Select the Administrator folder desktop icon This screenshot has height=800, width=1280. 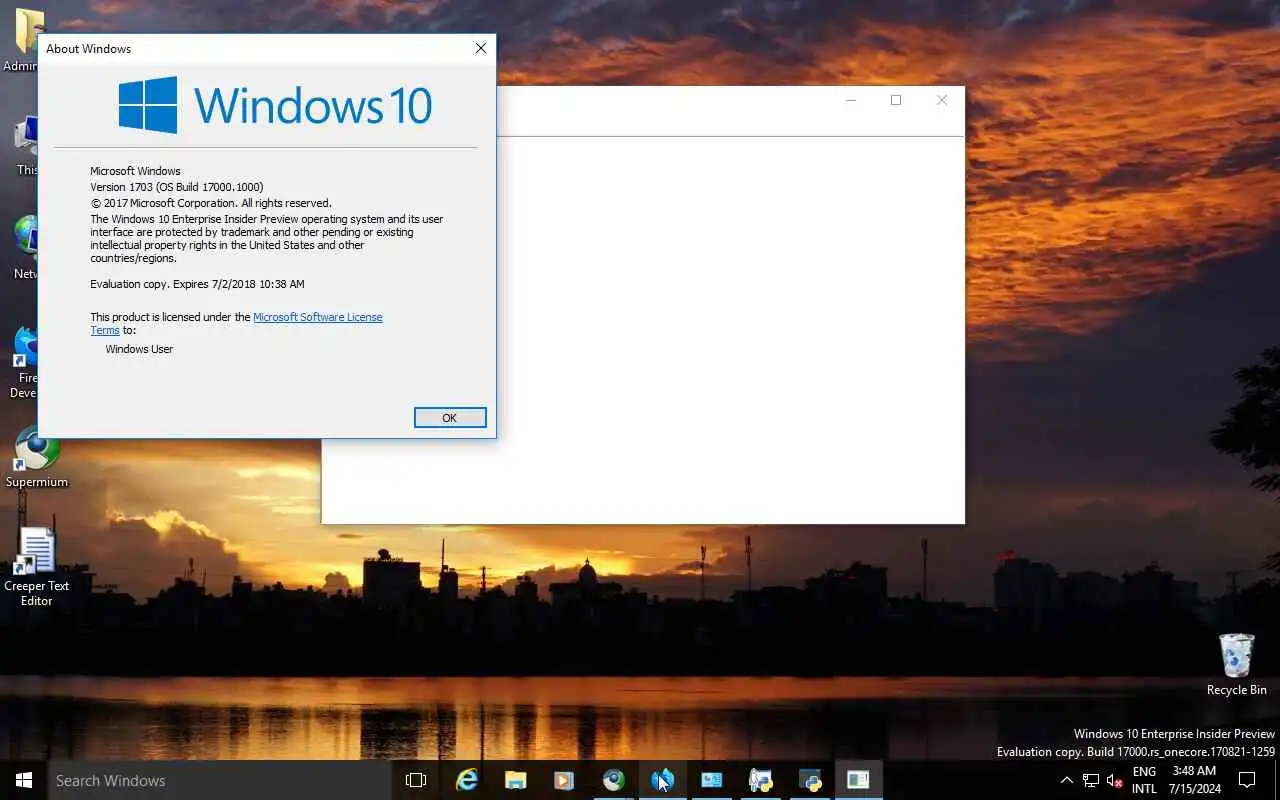22,40
